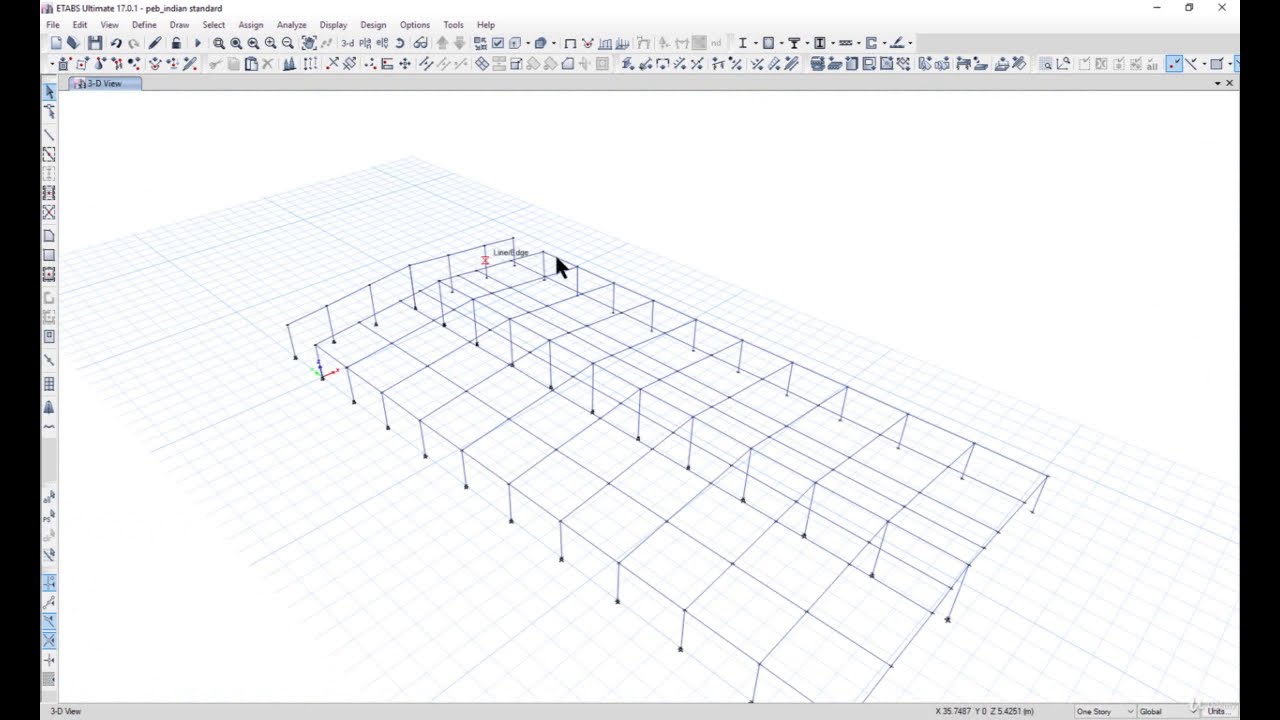Click the Draw Grids tool in sidebar
The width and height of the screenshot is (1280, 720).
click(49, 384)
